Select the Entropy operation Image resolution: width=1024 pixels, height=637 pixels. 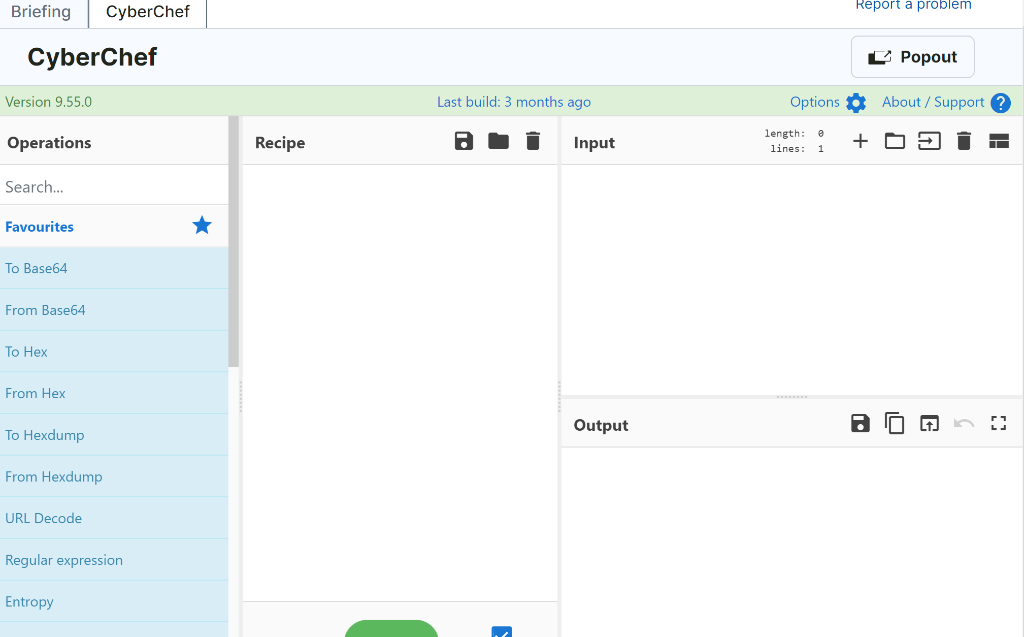(x=114, y=601)
